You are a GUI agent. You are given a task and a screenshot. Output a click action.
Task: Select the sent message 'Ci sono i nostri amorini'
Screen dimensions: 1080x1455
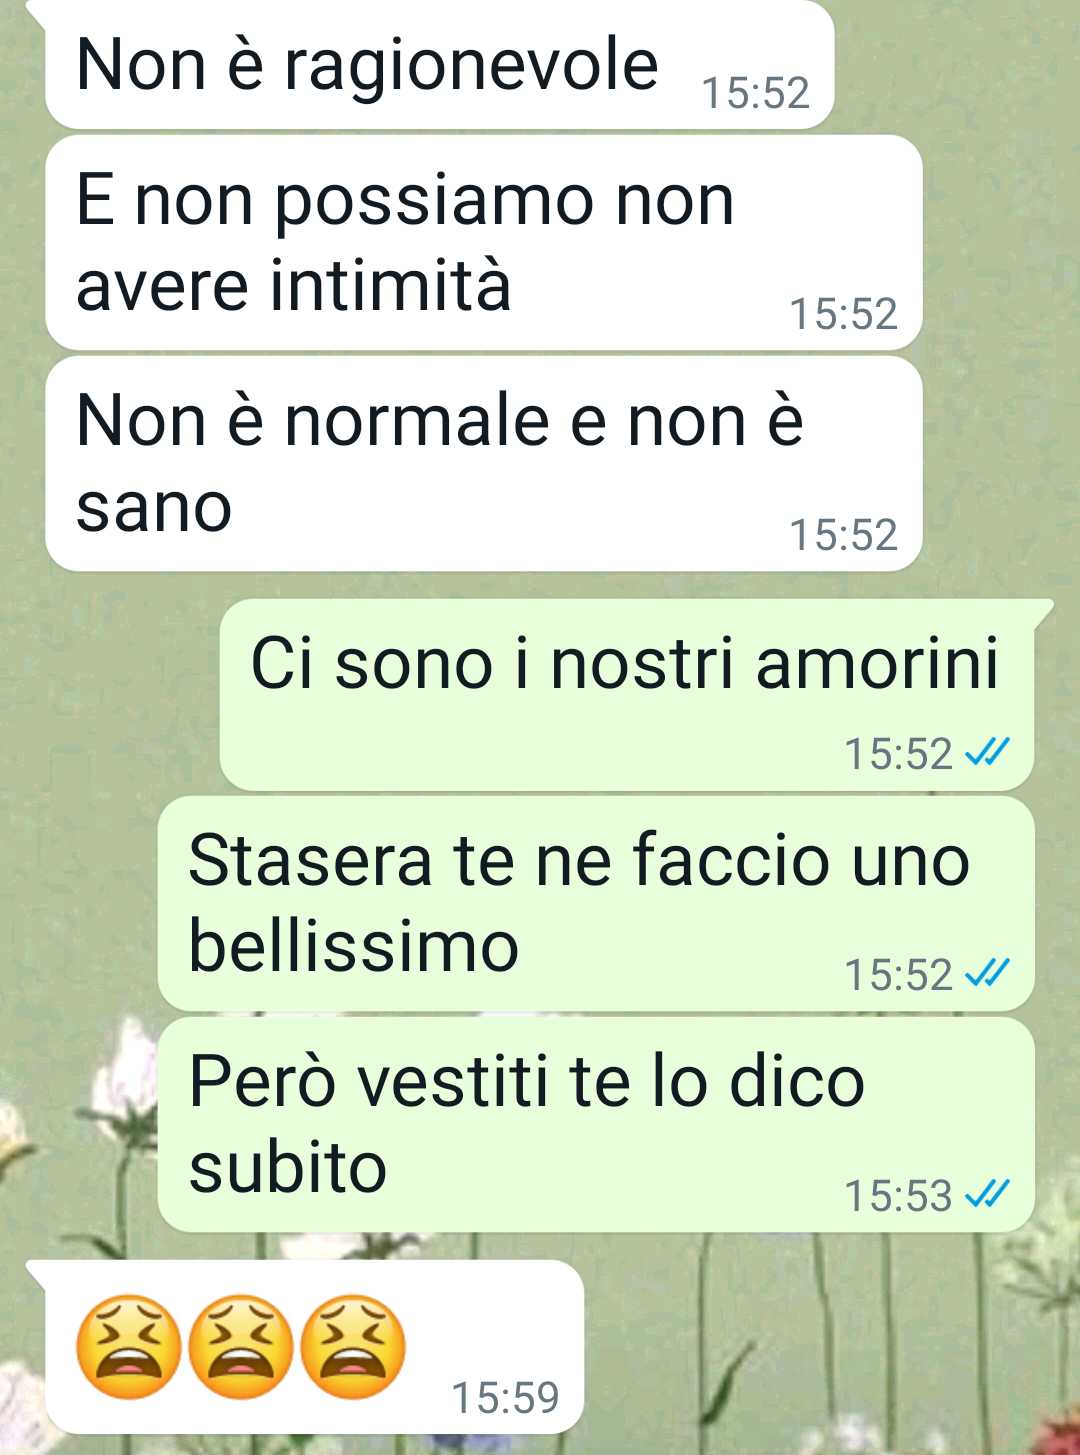(627, 695)
